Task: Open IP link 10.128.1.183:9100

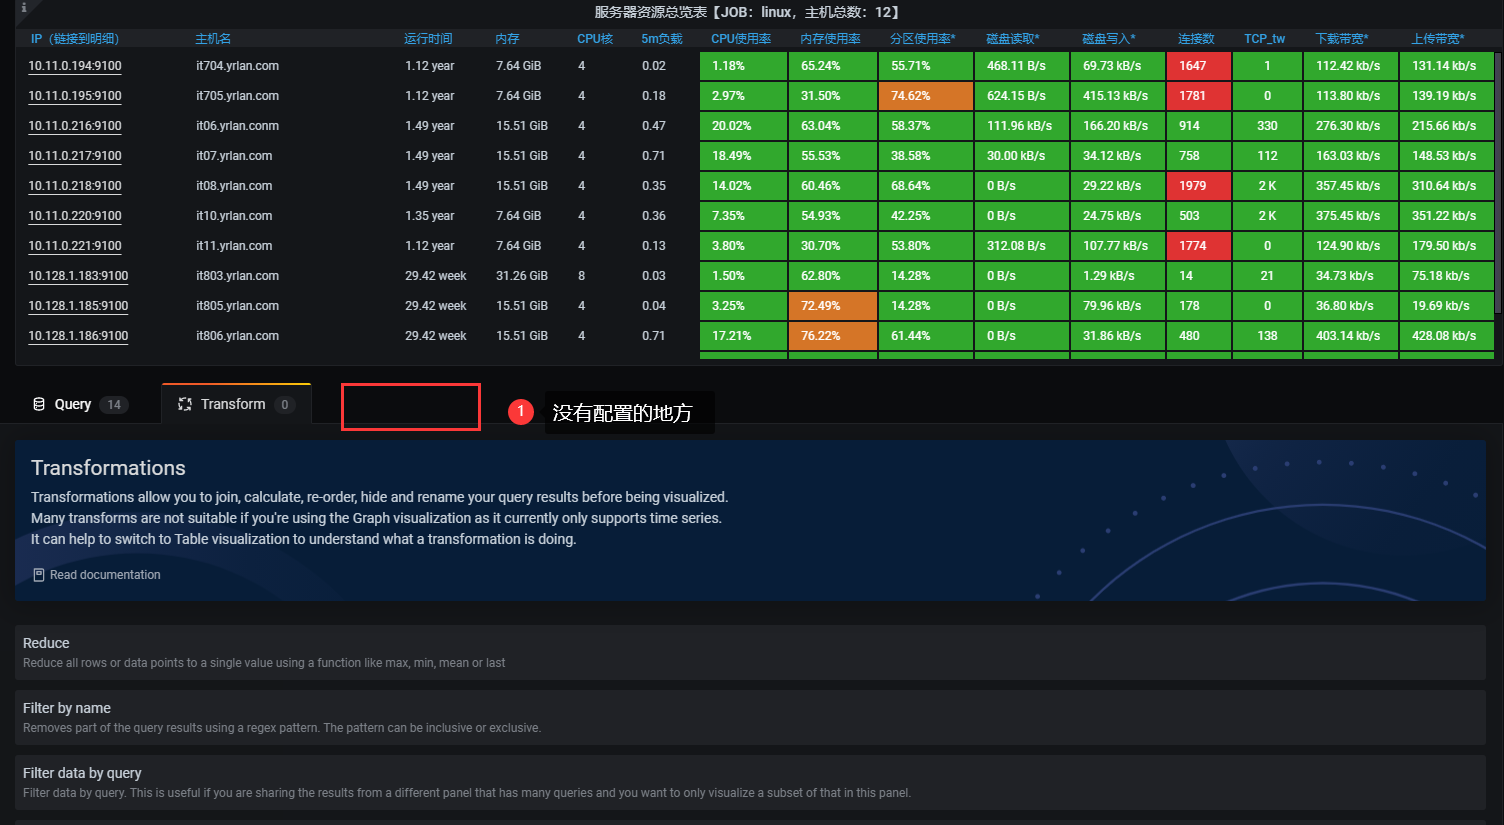Action: click(x=78, y=276)
